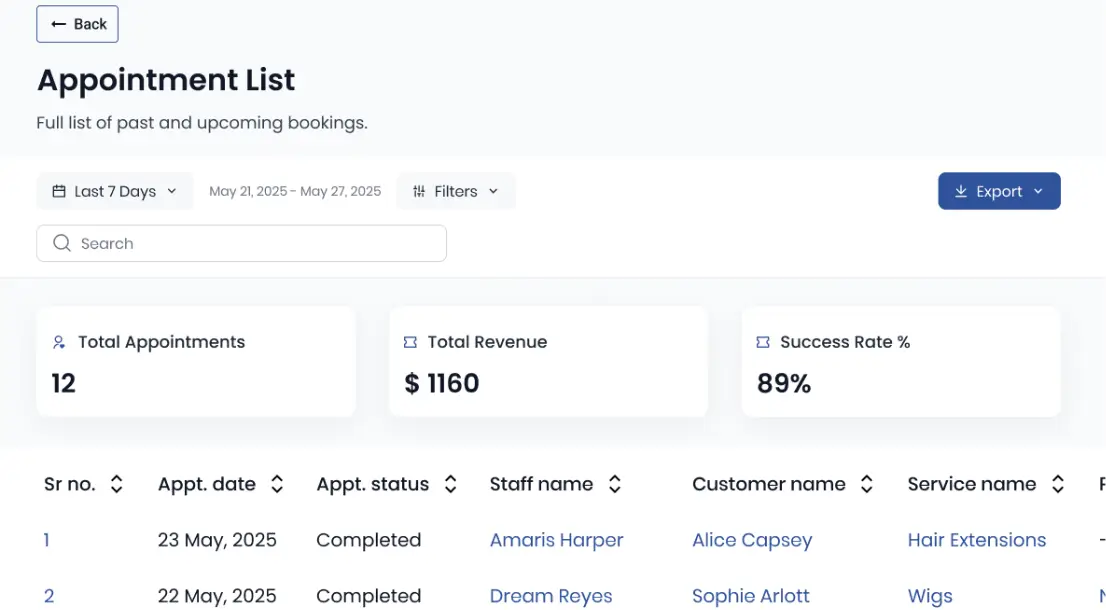1106x610 pixels.
Task: Sort by Appt. date column arrows
Action: [x=277, y=485]
